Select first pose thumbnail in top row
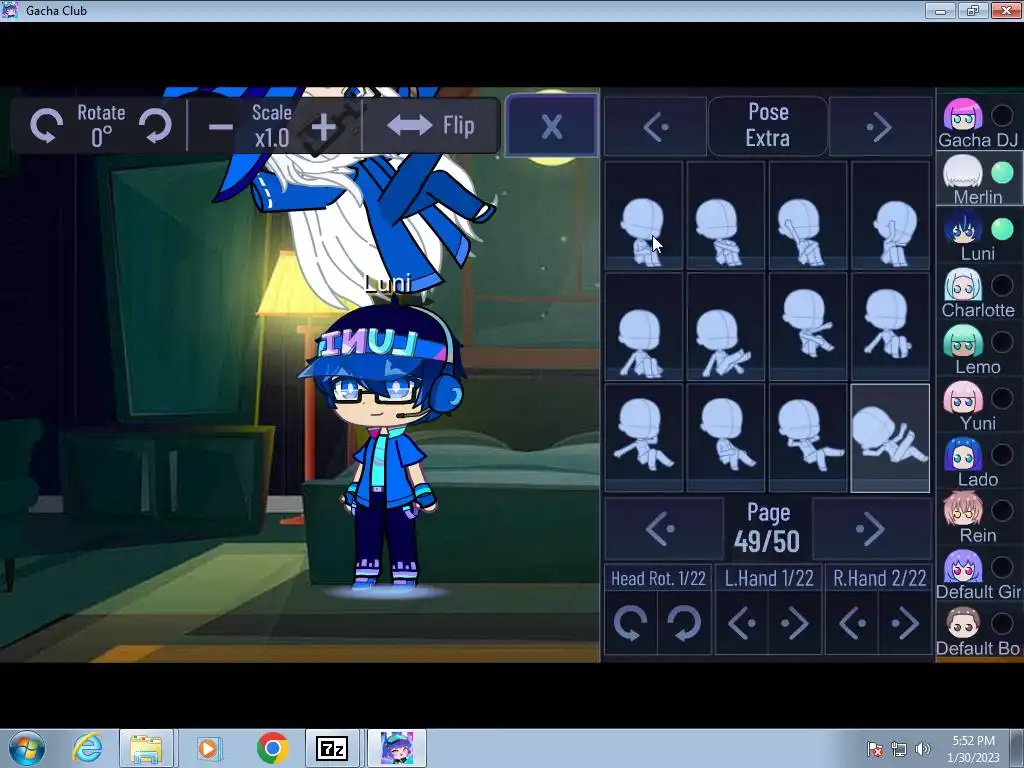This screenshot has height=768, width=1024. 644,216
